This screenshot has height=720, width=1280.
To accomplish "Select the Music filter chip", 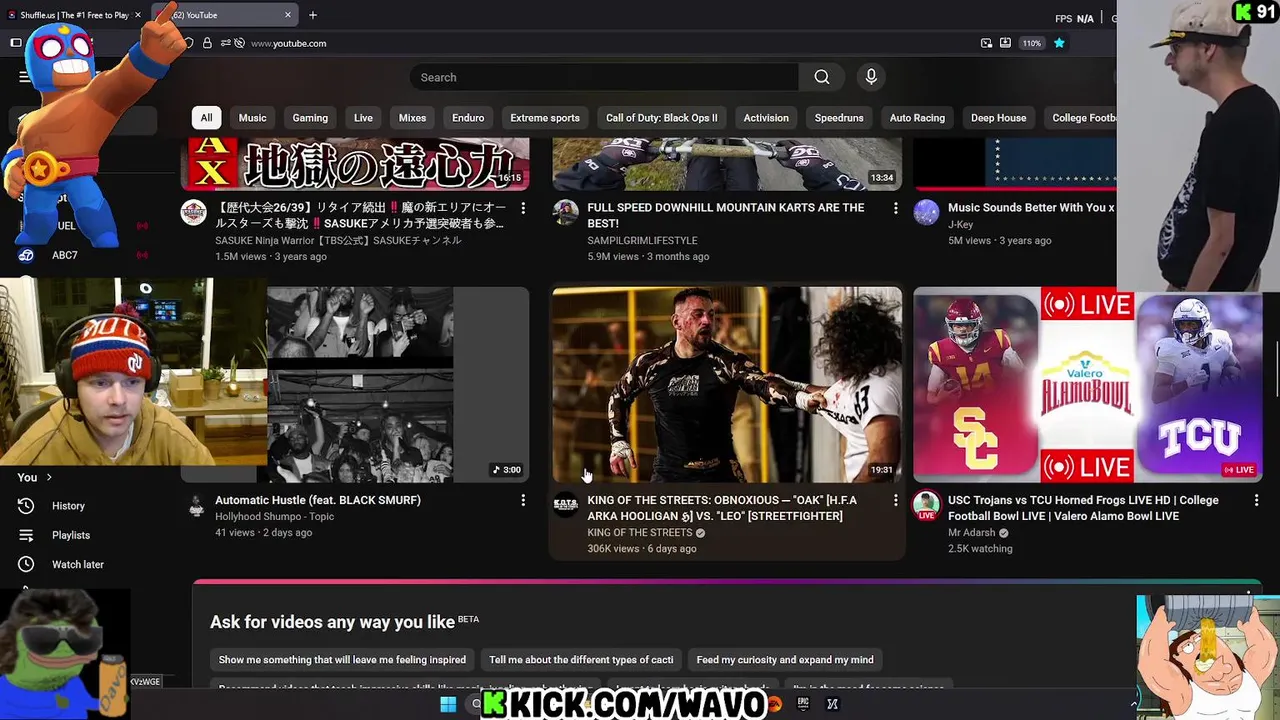I will coord(252,118).
